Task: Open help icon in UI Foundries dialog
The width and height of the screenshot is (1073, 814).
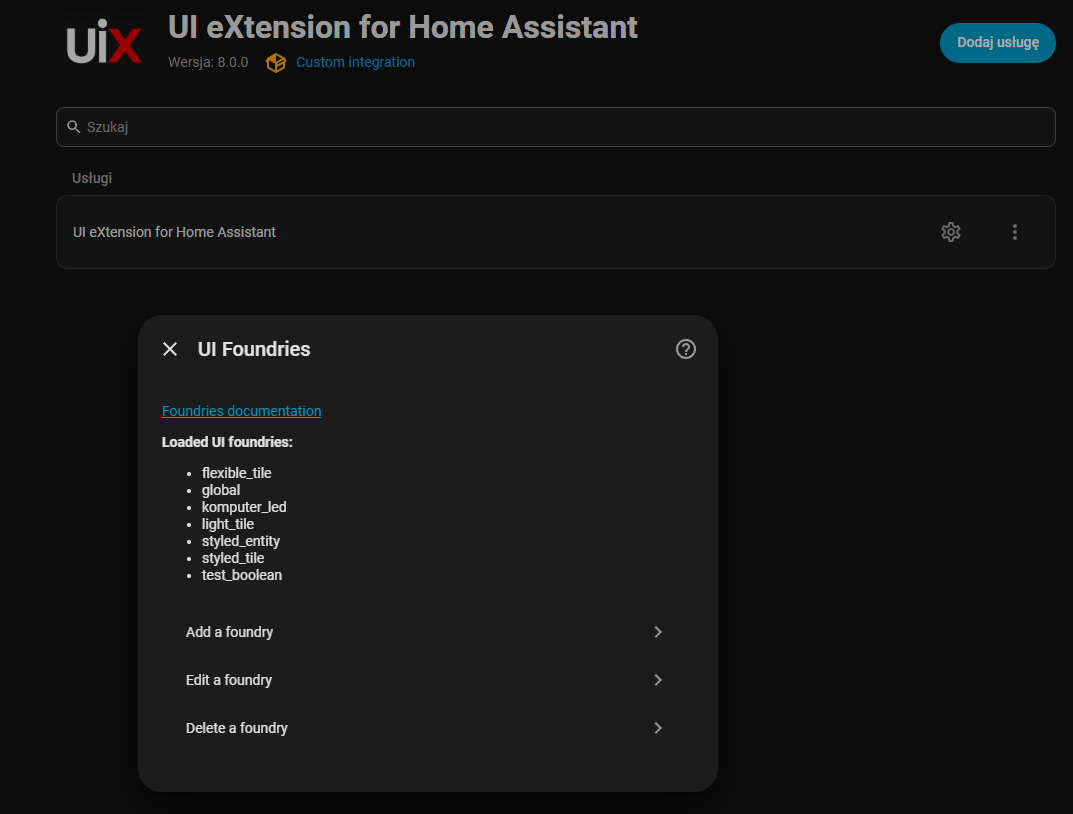Action: tap(686, 350)
